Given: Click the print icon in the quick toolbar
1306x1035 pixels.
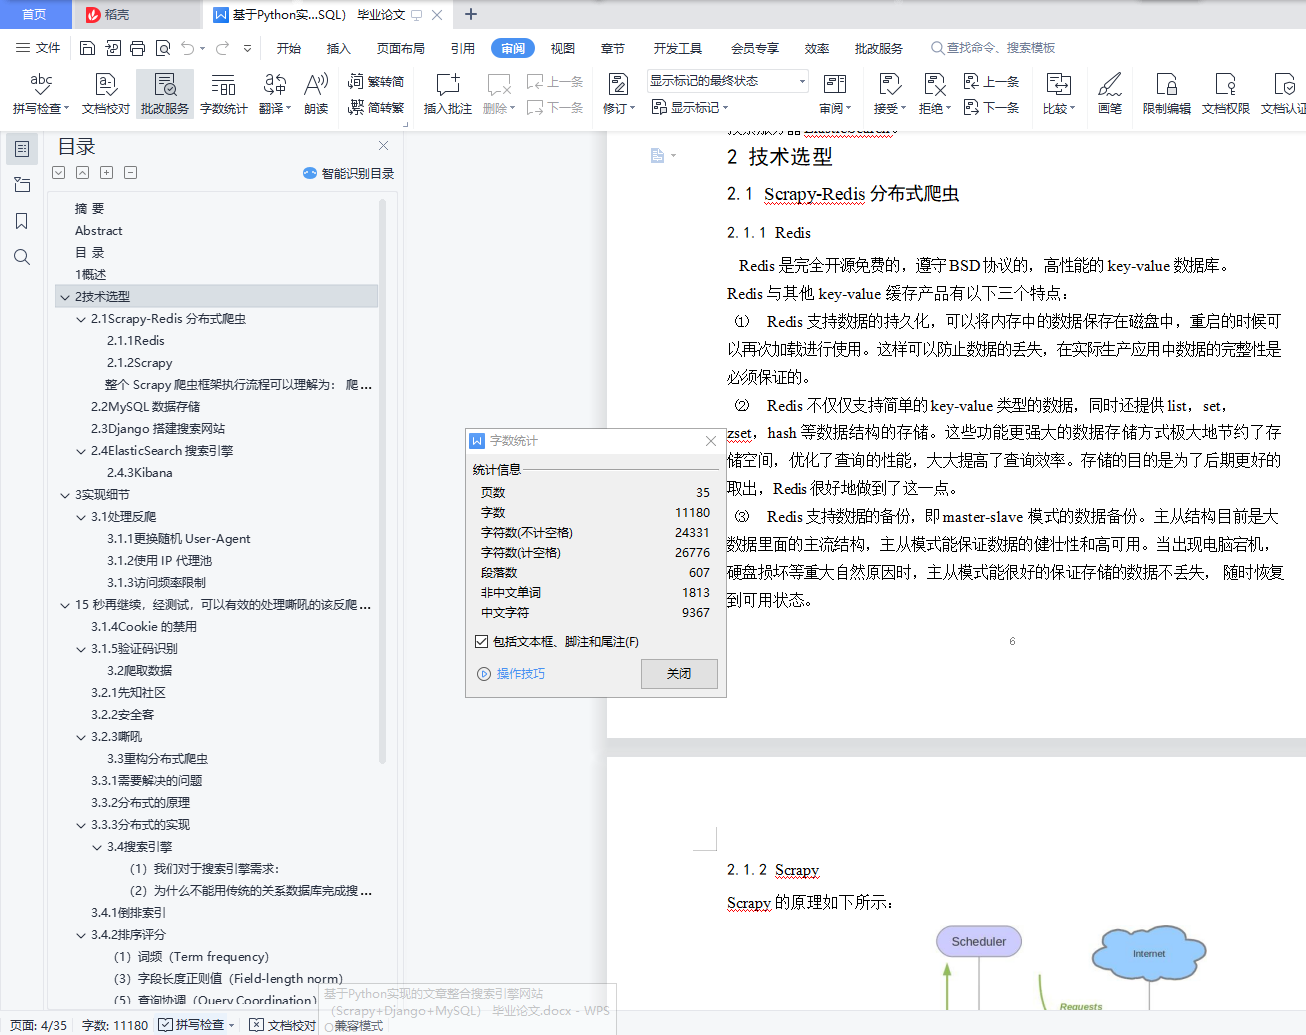Looking at the screenshot, I should pos(138,48).
